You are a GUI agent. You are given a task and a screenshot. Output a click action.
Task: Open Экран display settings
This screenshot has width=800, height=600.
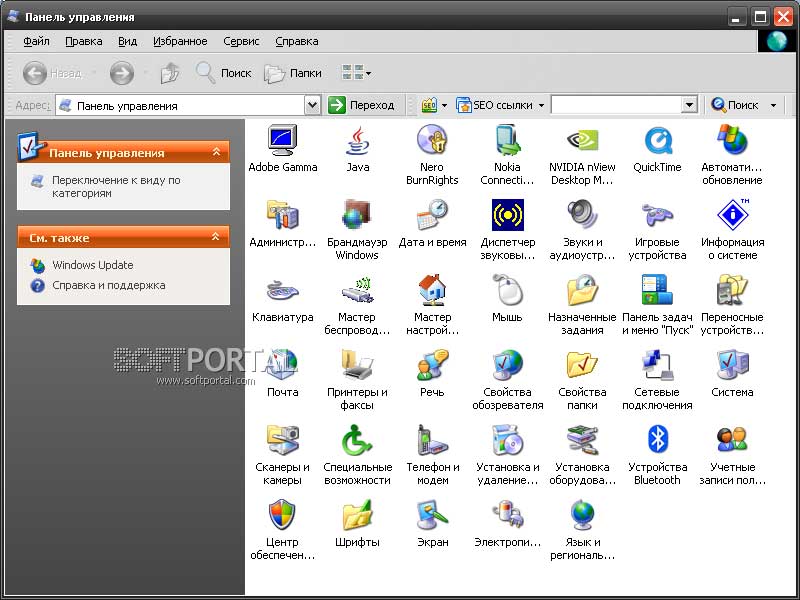point(432,524)
